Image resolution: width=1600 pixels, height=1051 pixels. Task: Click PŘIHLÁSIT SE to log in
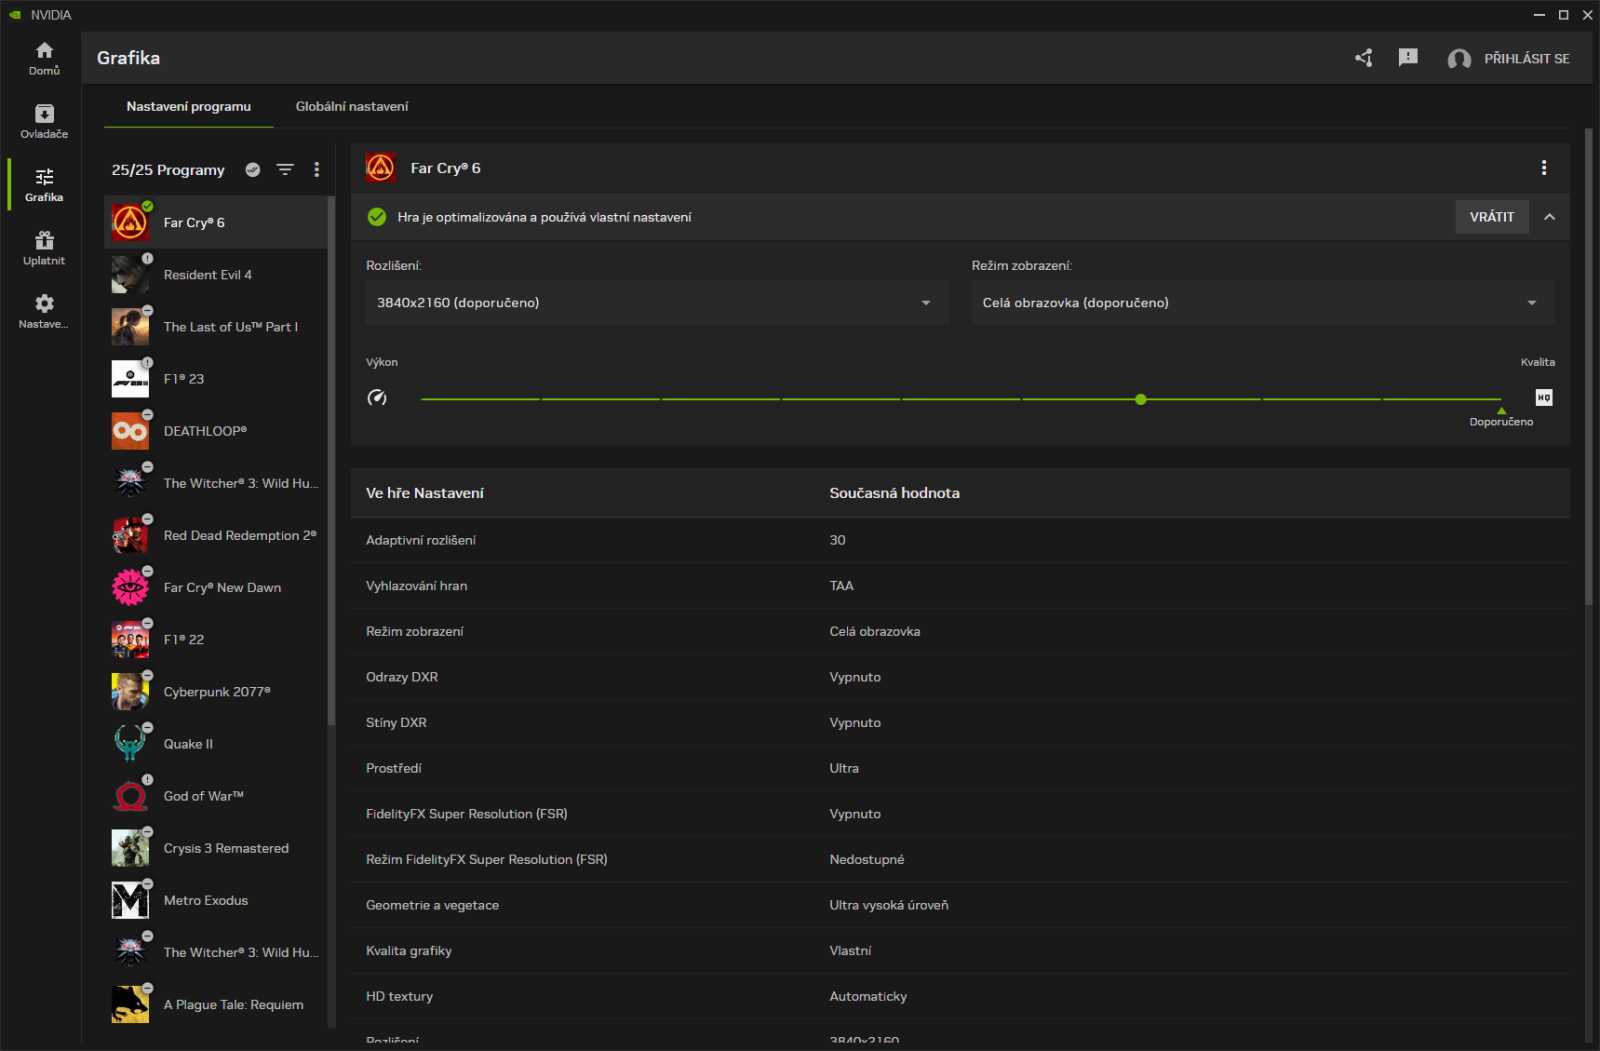pyautogui.click(x=1526, y=59)
